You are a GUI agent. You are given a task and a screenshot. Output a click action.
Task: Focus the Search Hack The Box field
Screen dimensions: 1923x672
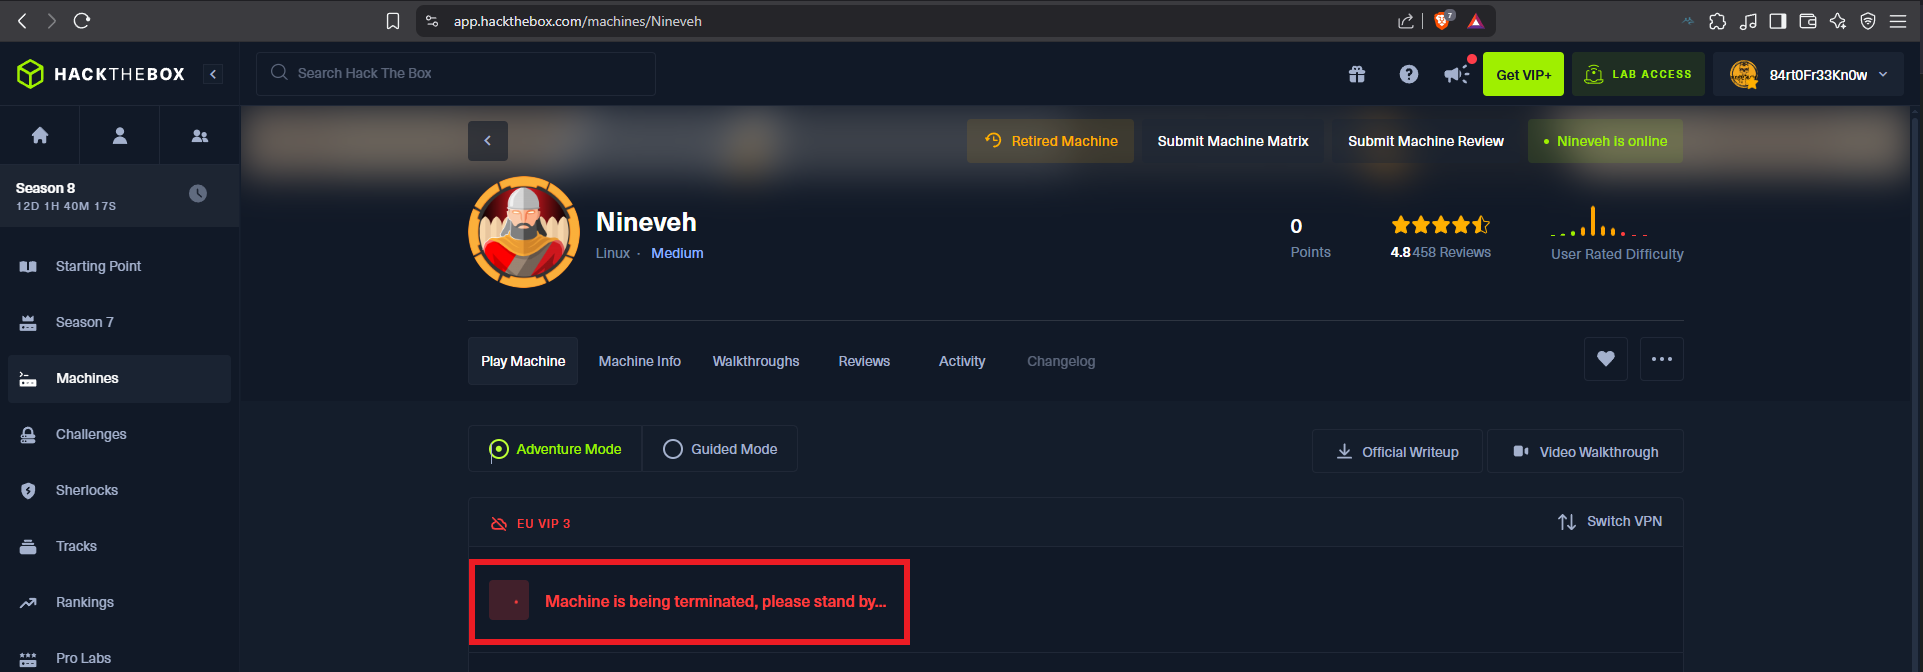(456, 73)
